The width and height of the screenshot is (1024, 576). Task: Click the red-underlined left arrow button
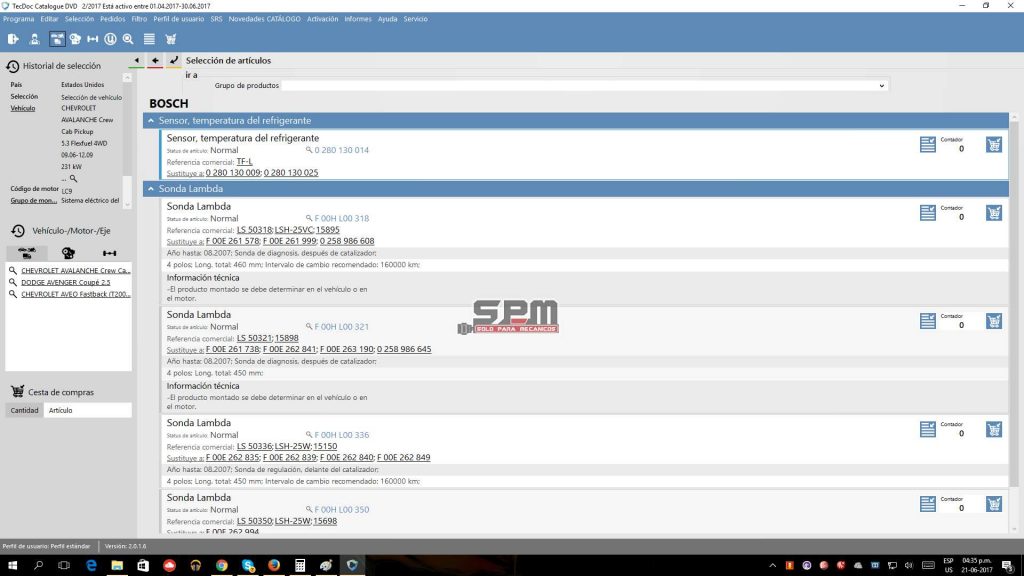155,61
